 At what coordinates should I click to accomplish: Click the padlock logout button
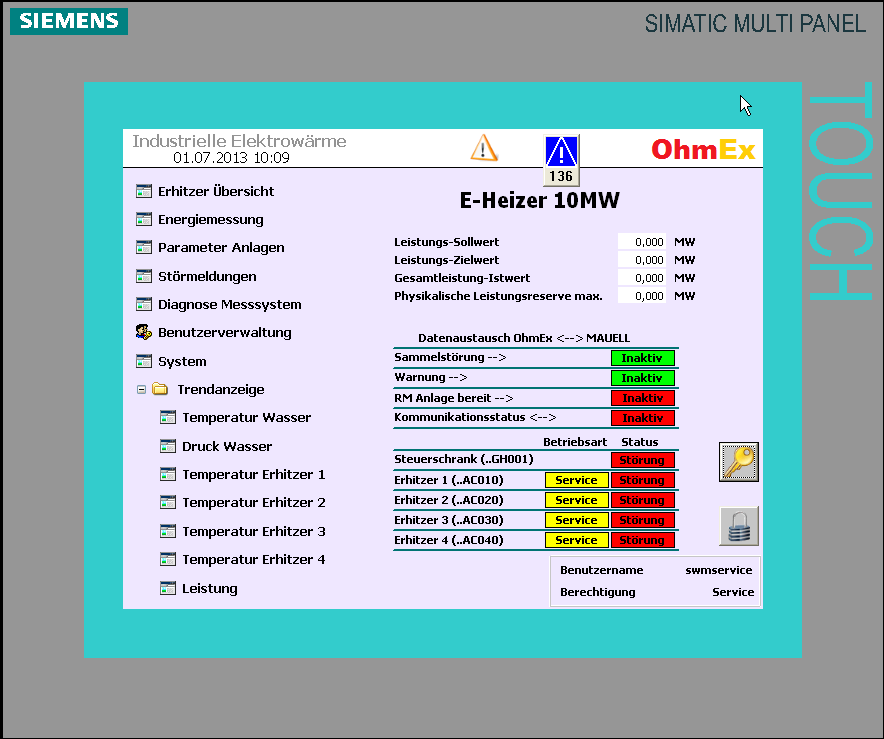(739, 526)
